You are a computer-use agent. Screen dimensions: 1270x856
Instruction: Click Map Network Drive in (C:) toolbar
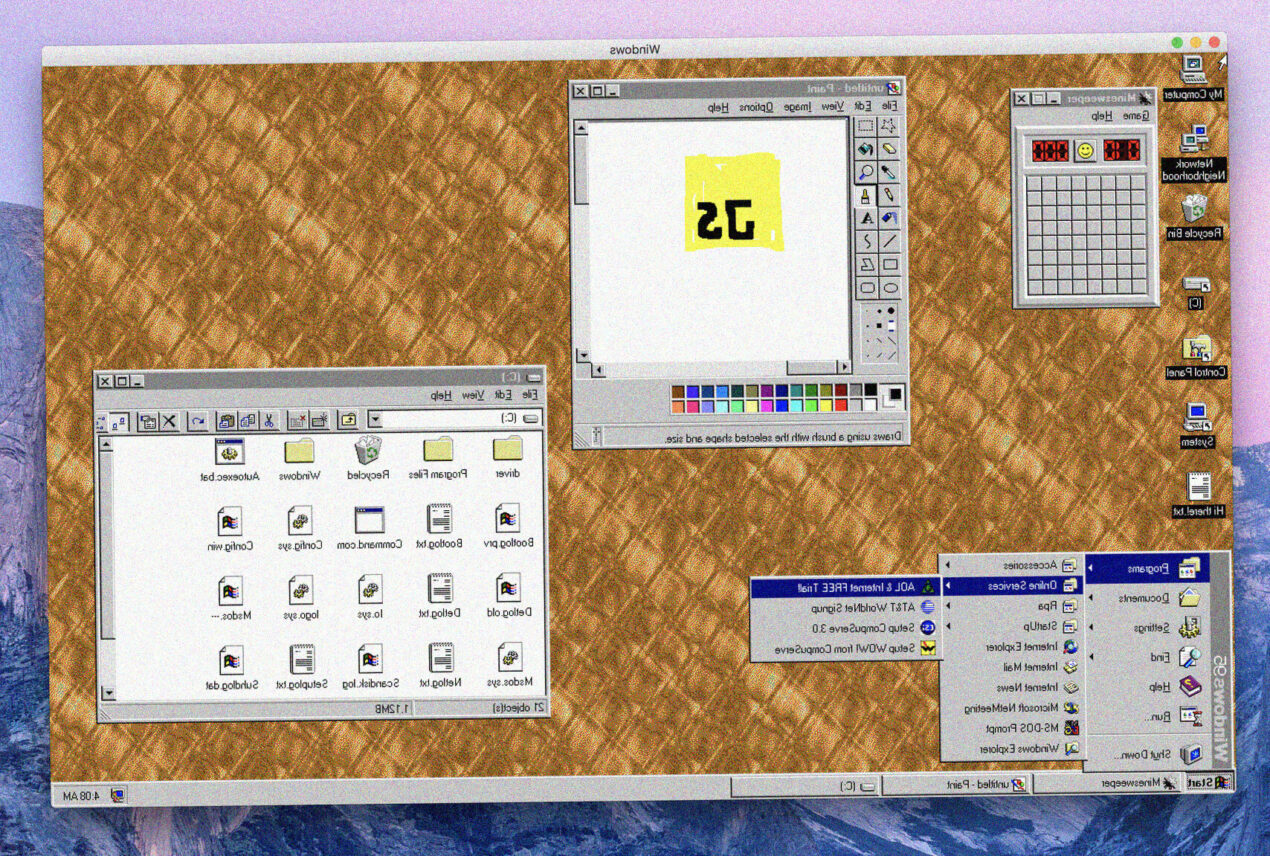(x=319, y=421)
